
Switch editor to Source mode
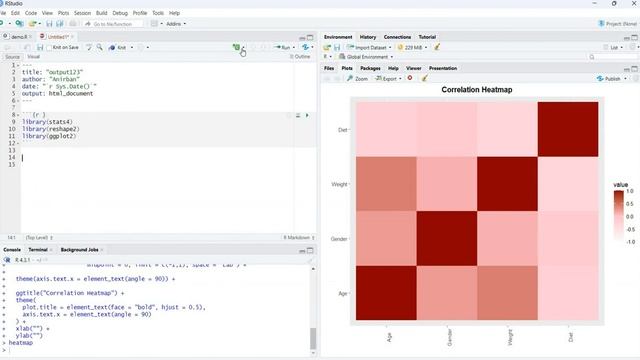coord(12,57)
